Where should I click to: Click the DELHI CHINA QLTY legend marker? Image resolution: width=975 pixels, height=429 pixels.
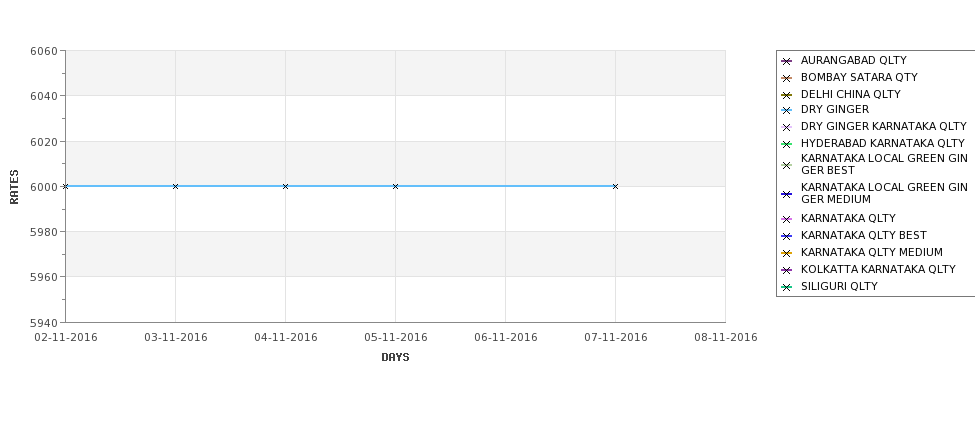pyautogui.click(x=787, y=95)
